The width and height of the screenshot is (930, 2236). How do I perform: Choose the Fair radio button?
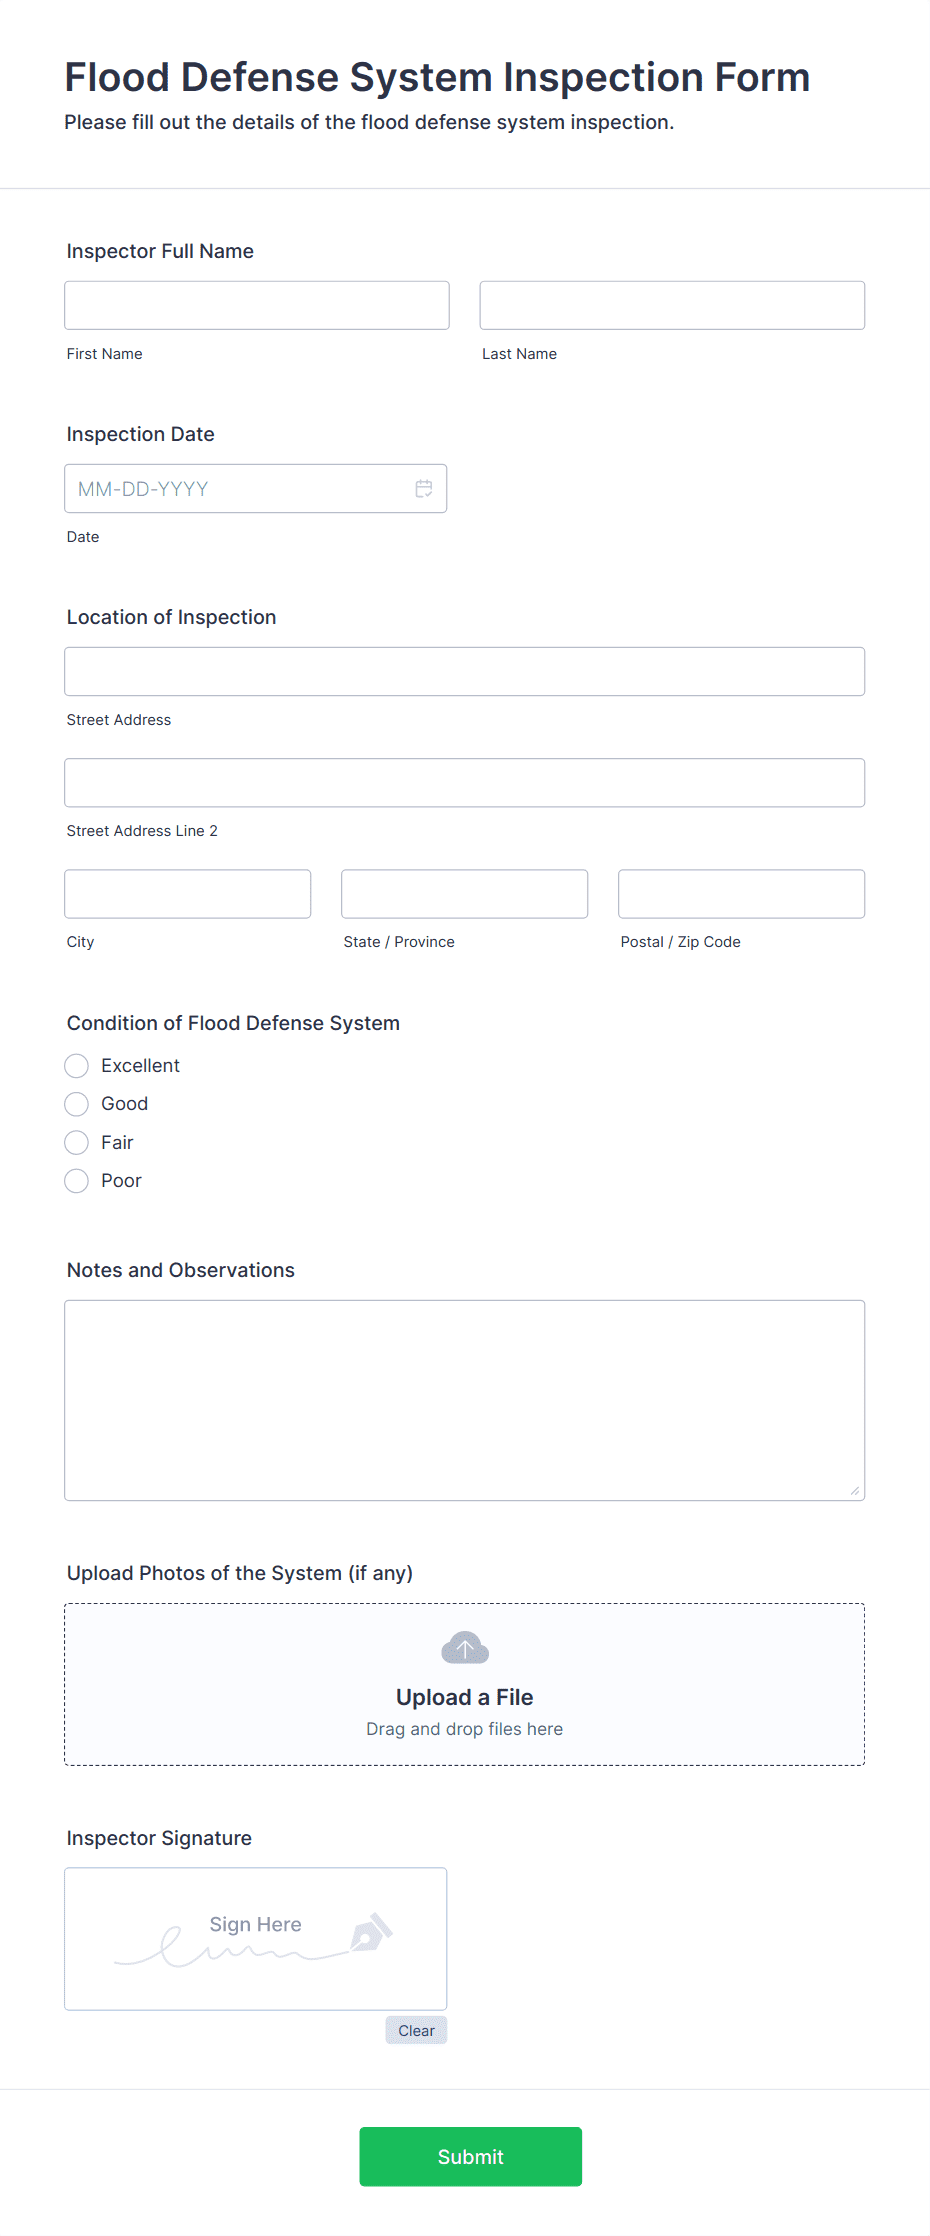coord(77,1142)
